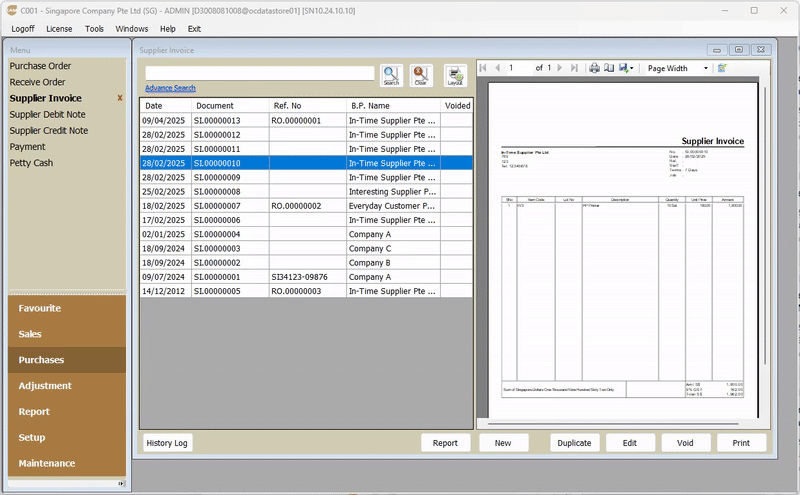Expand the Sales section in sidebar
This screenshot has width=800, height=495.
coord(30,334)
